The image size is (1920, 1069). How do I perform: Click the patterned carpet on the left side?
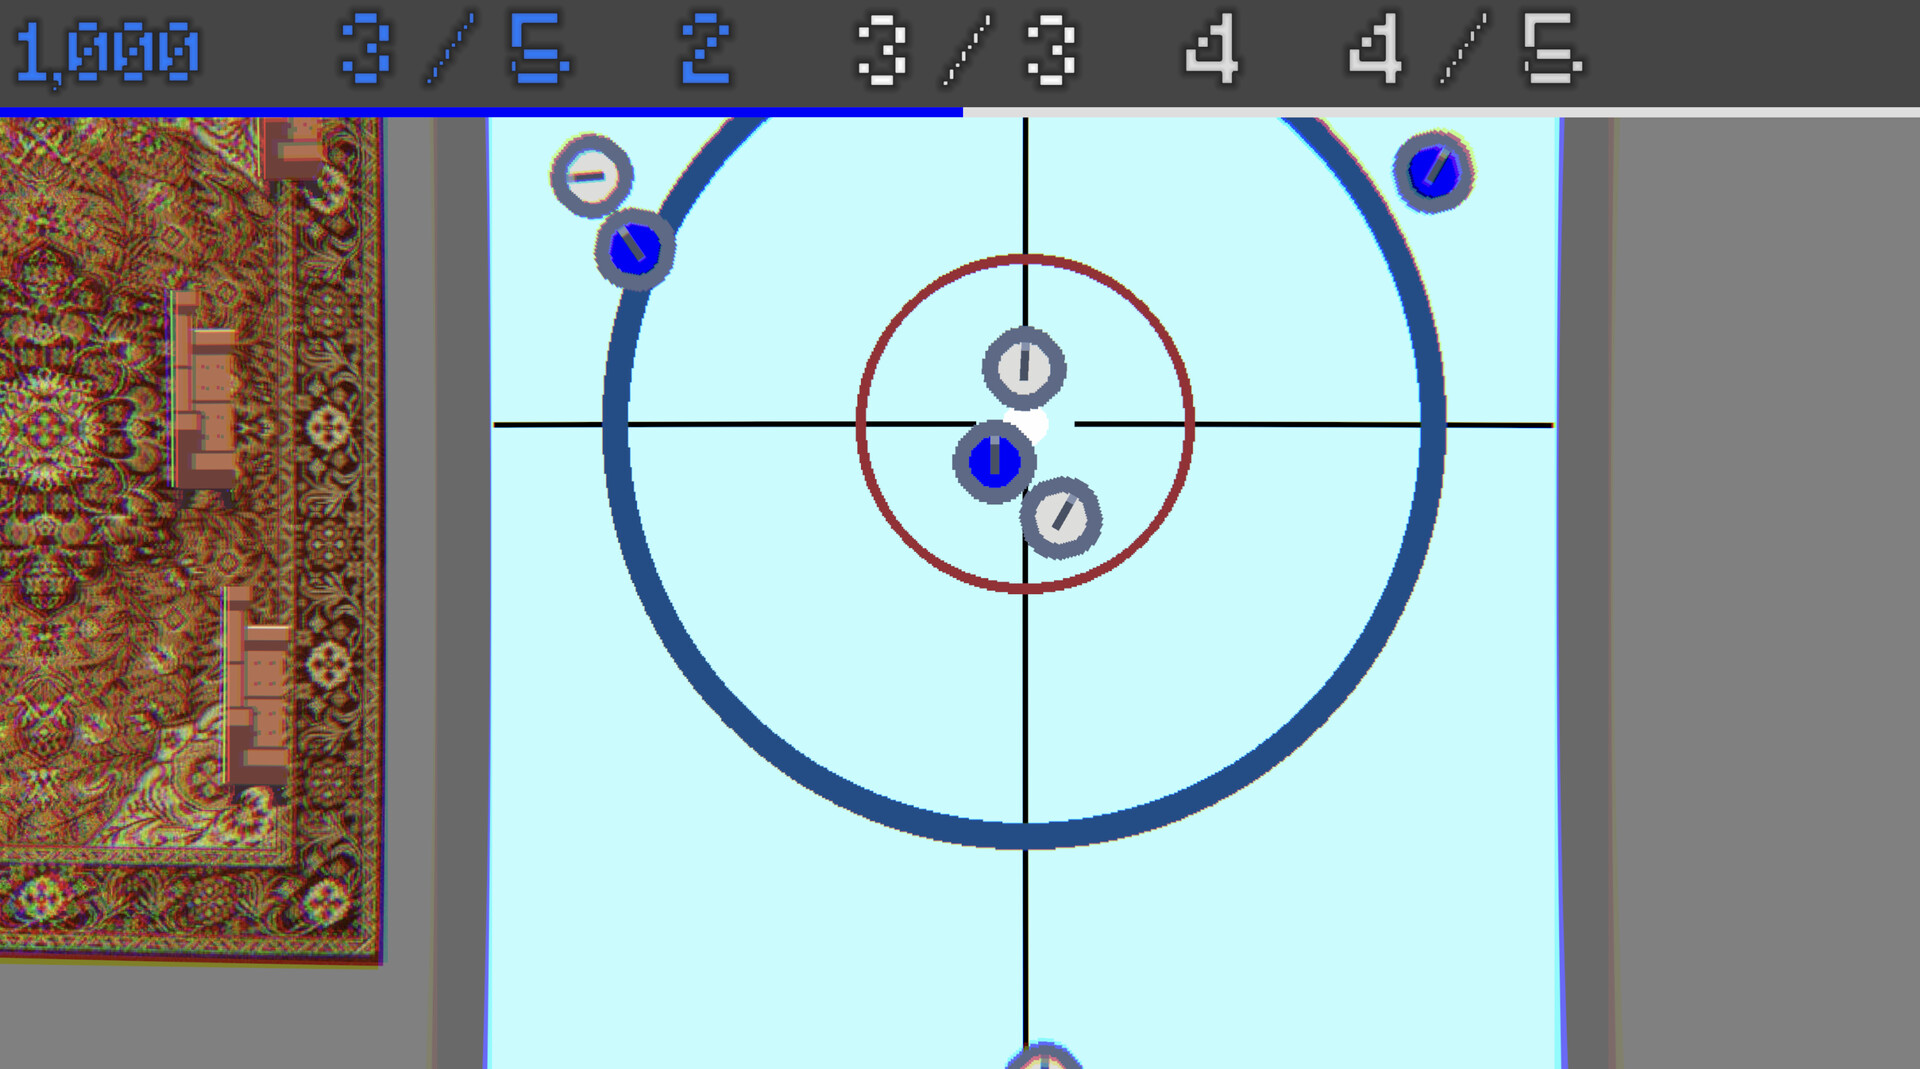[x=180, y=500]
